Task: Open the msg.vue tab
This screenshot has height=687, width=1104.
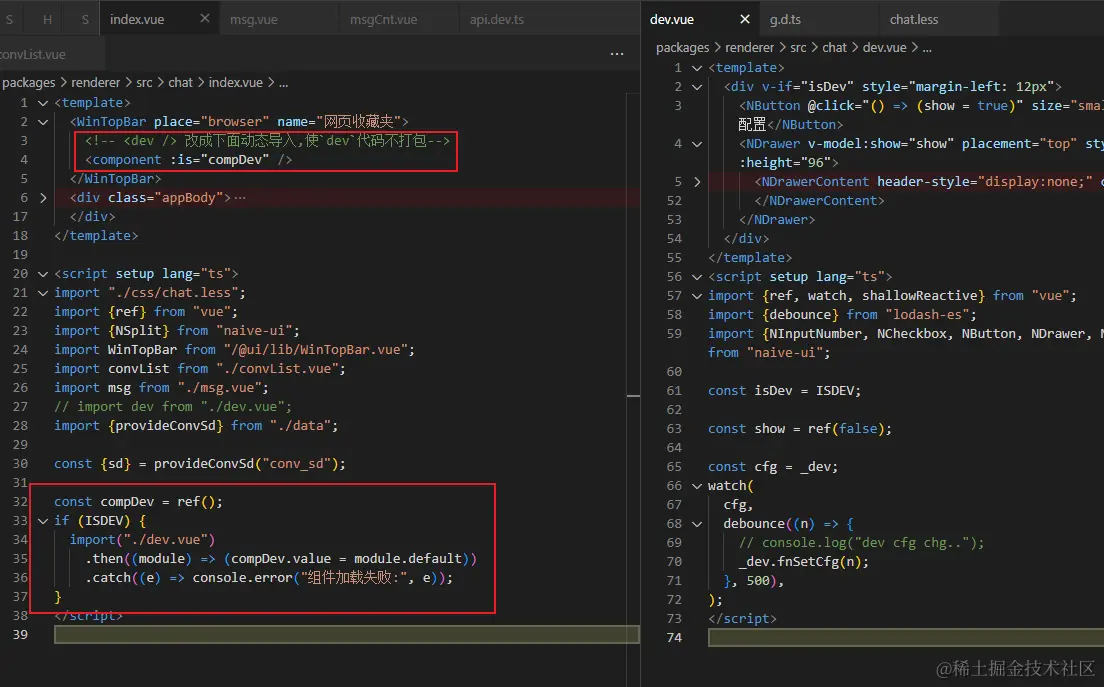Action: point(253,20)
